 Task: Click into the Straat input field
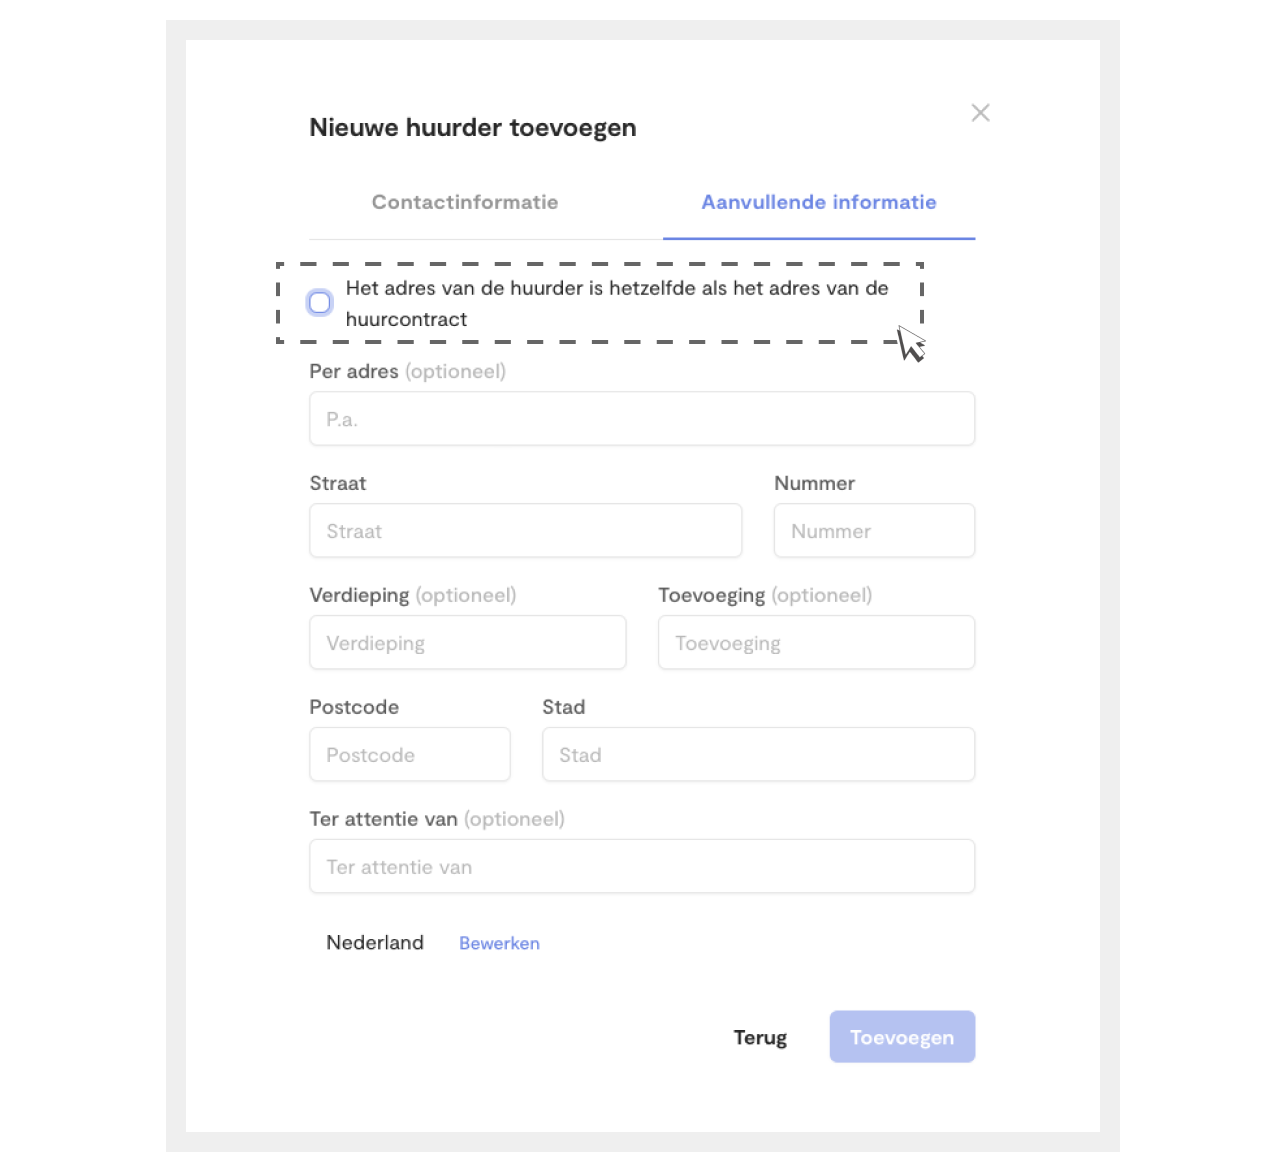point(526,531)
